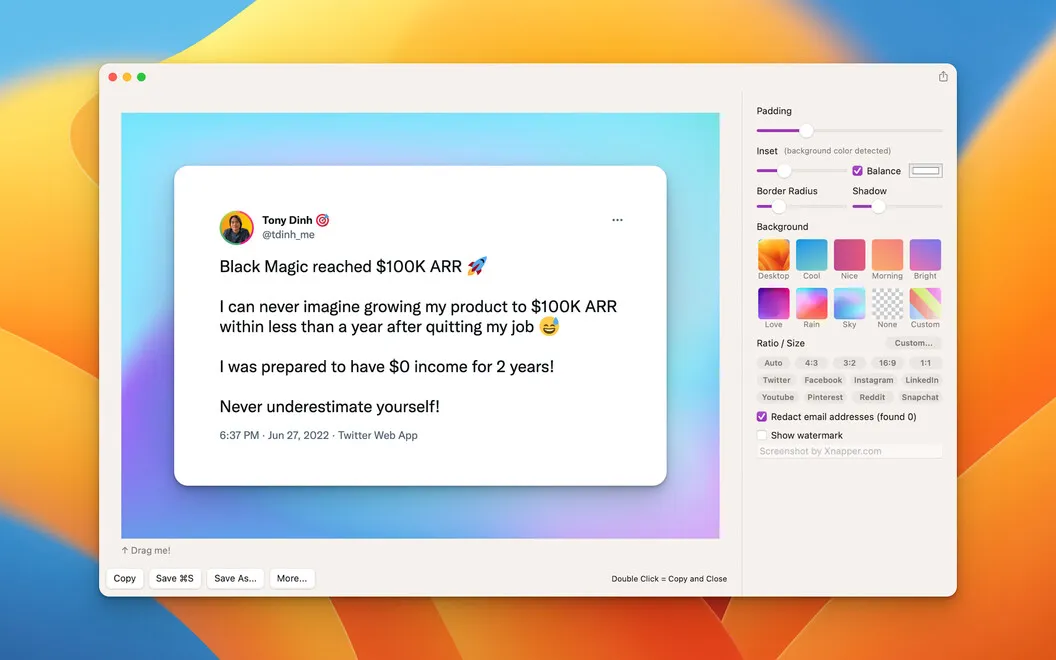Select the Cool background preset
1056x660 pixels.
coord(812,255)
